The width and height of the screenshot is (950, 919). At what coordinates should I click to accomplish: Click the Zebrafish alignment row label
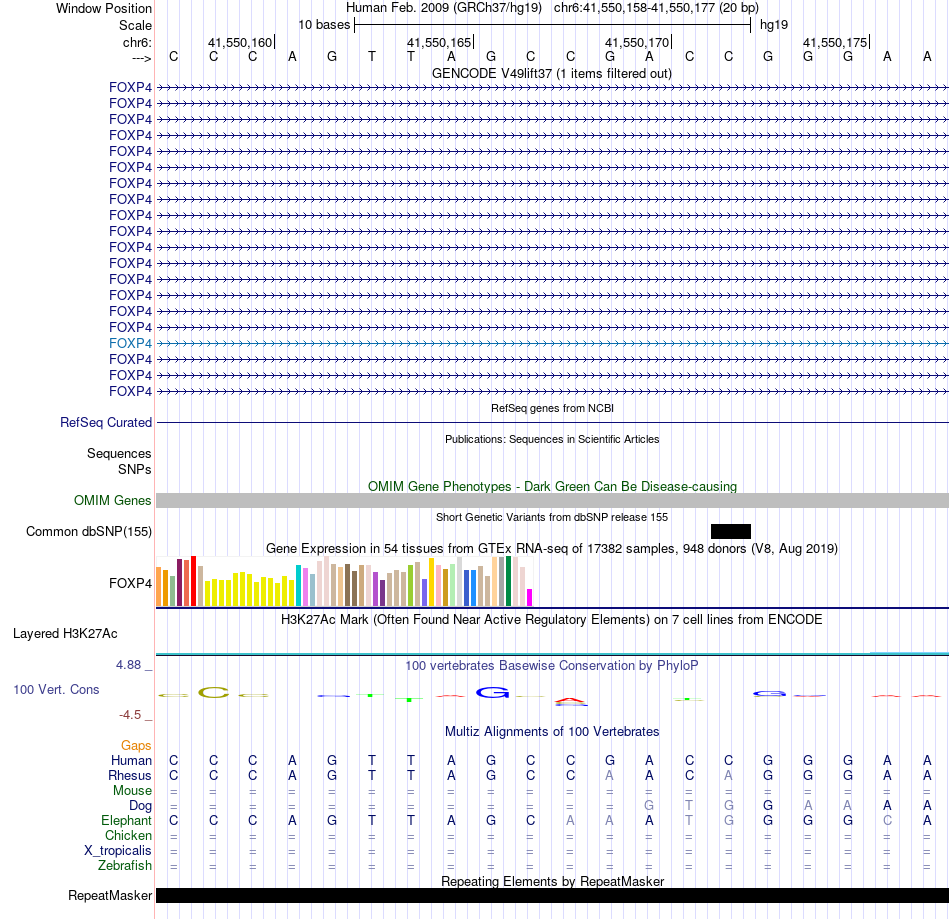click(125, 865)
